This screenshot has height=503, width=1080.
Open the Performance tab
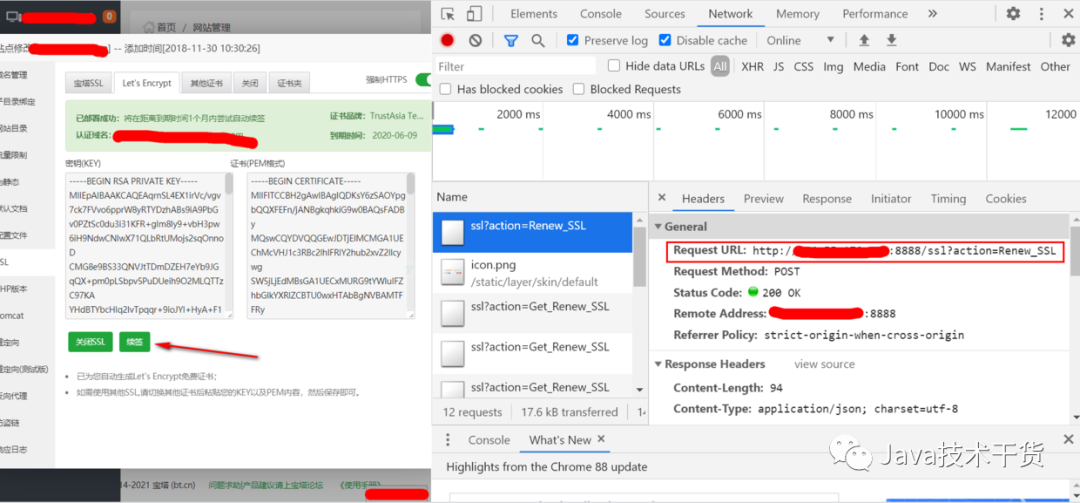pos(875,14)
